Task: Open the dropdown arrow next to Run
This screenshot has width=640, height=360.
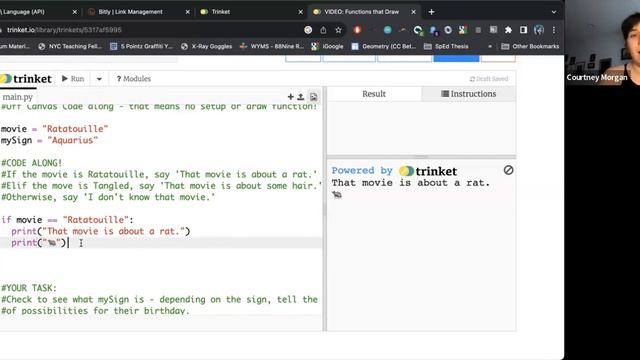Action: coord(99,79)
